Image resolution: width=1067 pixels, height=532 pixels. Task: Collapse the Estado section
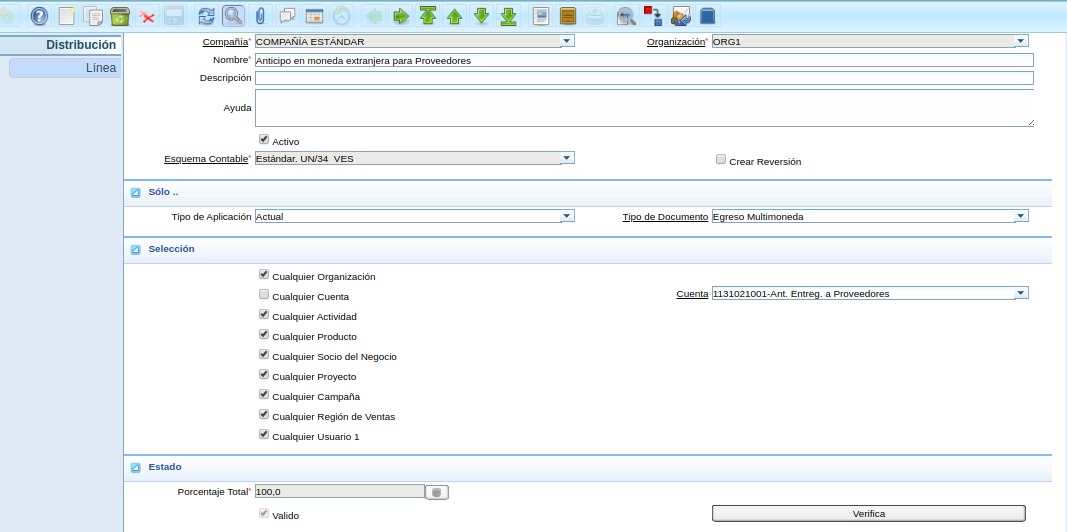(x=135, y=467)
